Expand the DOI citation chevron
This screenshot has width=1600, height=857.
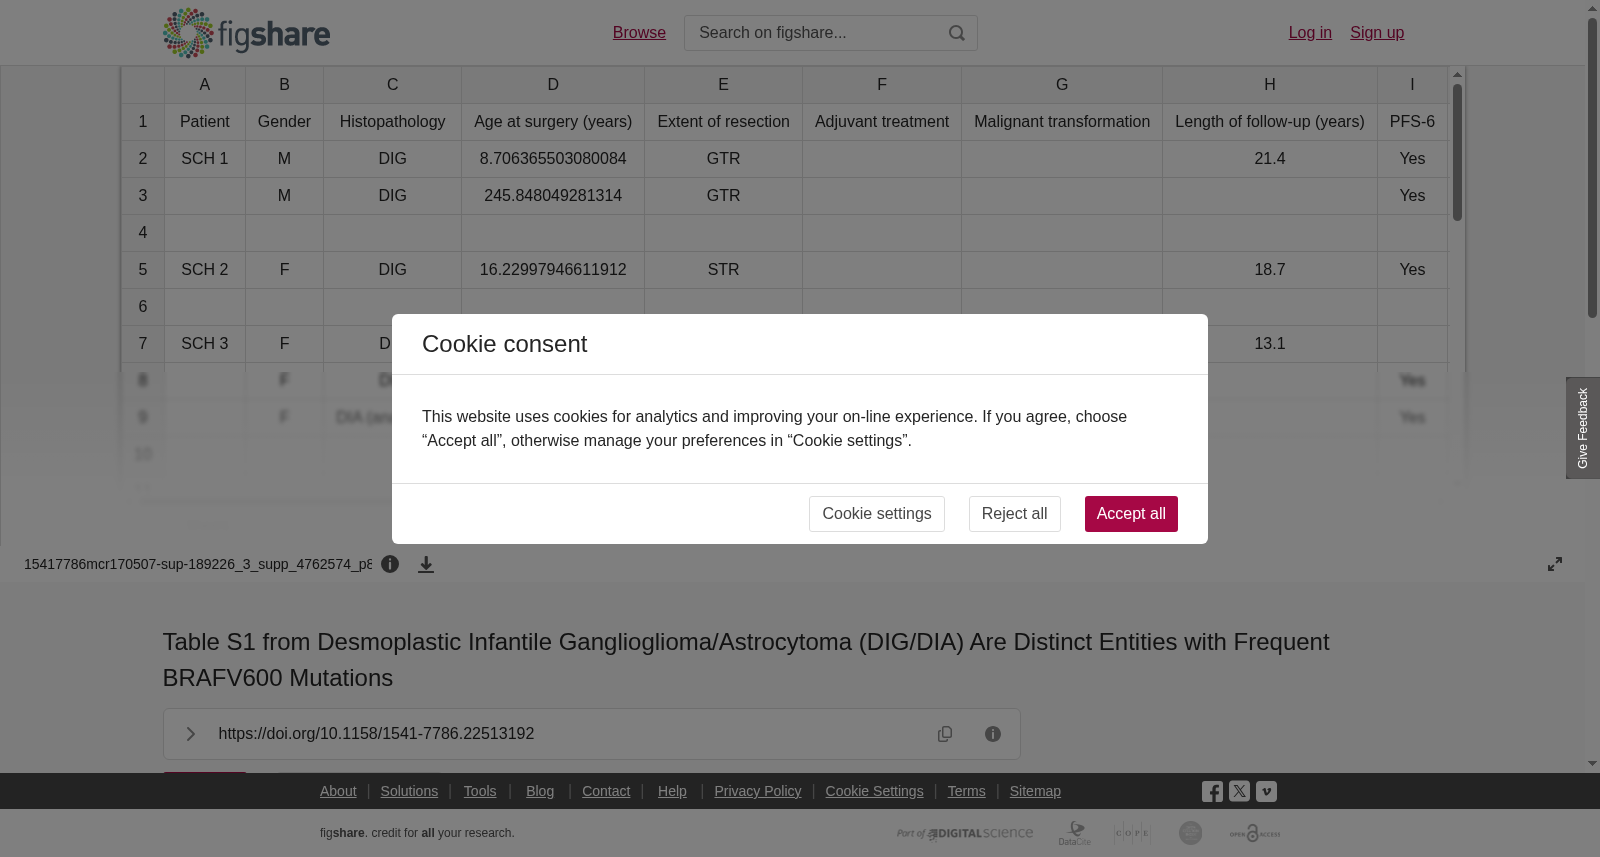(190, 734)
